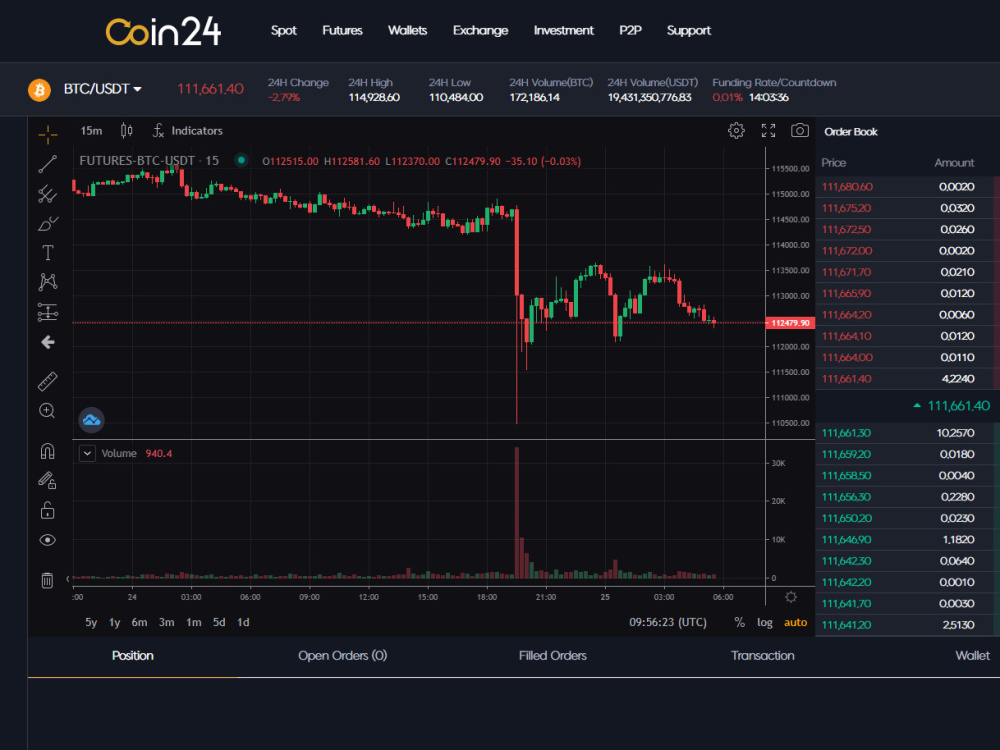Select the crosshair cursor tool
The height and width of the screenshot is (750, 1000).
tap(48, 135)
